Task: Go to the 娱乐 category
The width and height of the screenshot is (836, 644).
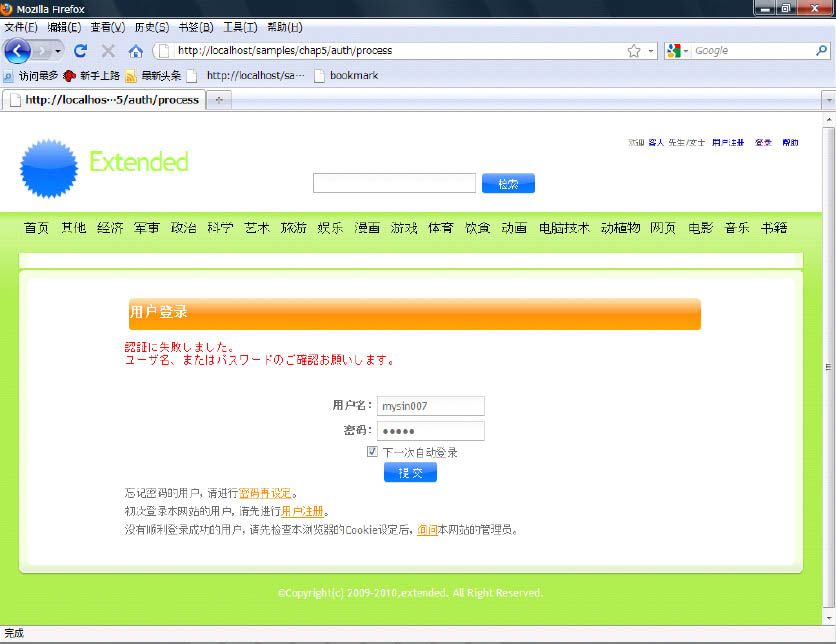Action: pyautogui.click(x=331, y=228)
